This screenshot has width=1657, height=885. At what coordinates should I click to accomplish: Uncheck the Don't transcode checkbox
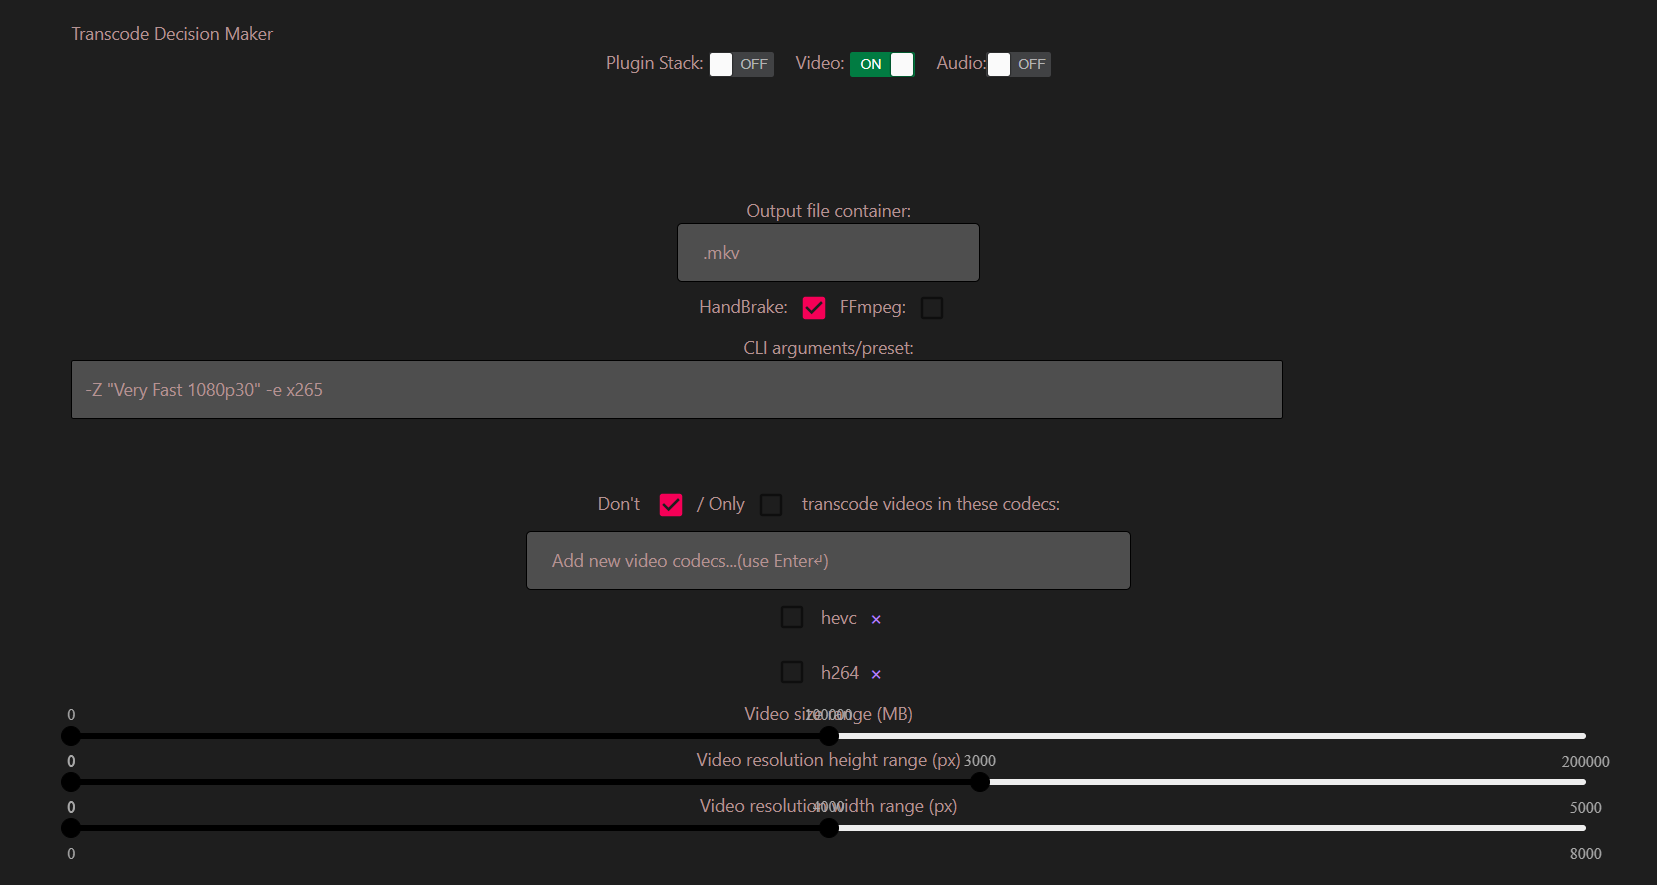(x=670, y=504)
